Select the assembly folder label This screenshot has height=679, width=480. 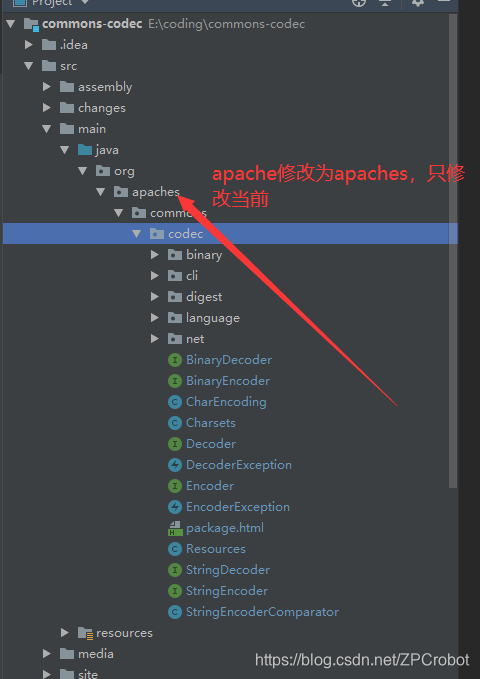[105, 87]
